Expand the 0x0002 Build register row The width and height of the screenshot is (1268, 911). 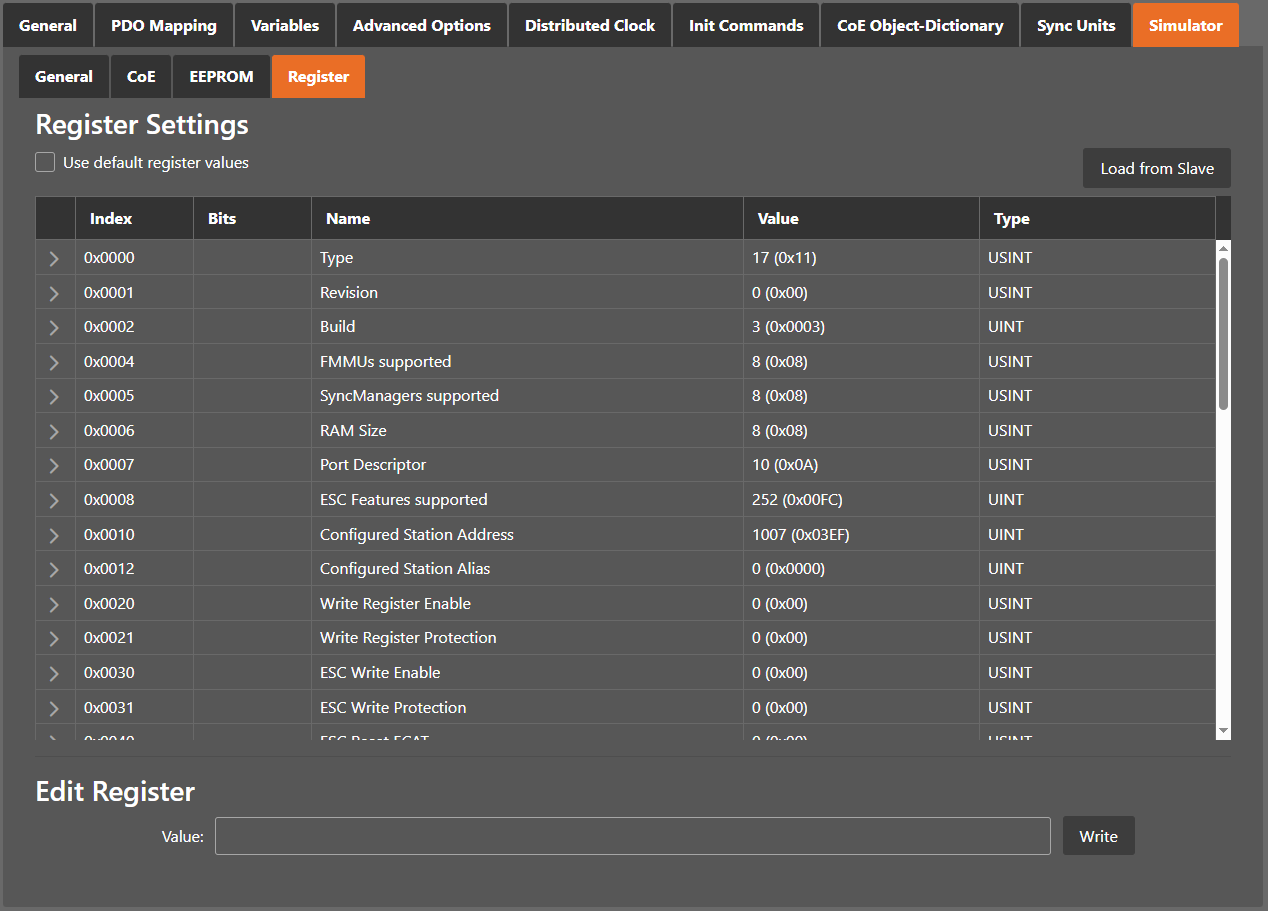54,328
